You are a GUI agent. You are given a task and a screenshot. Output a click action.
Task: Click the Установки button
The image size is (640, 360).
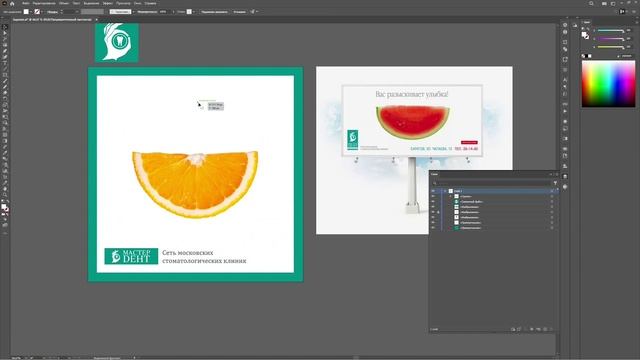[x=240, y=12]
